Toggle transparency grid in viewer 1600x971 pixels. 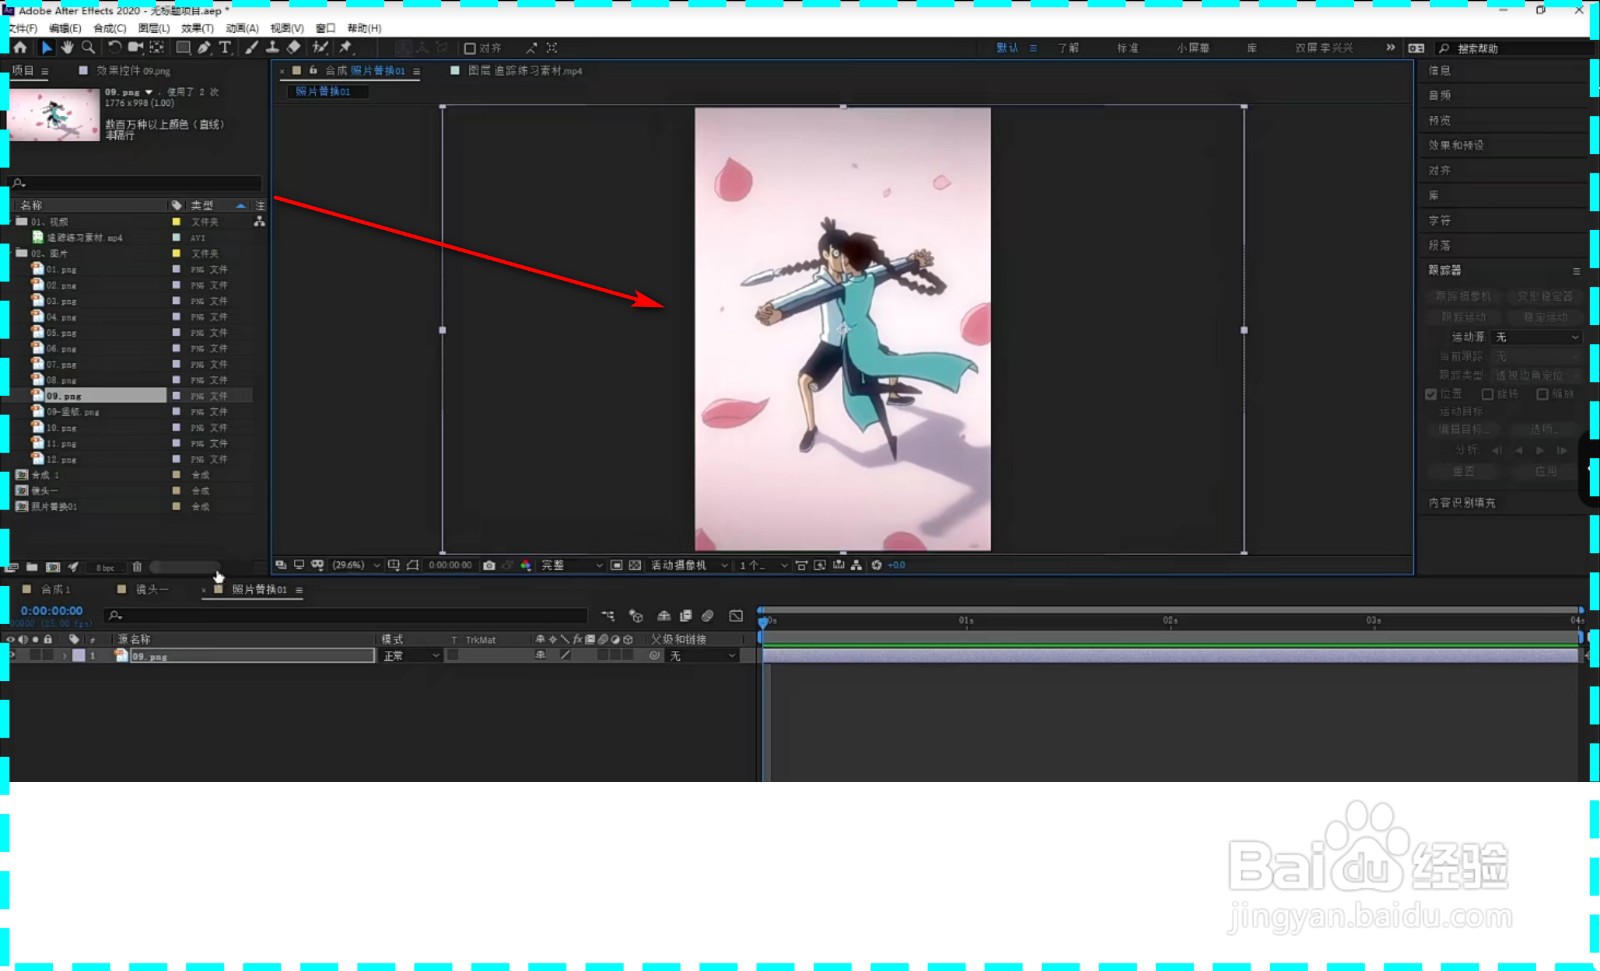[635, 565]
